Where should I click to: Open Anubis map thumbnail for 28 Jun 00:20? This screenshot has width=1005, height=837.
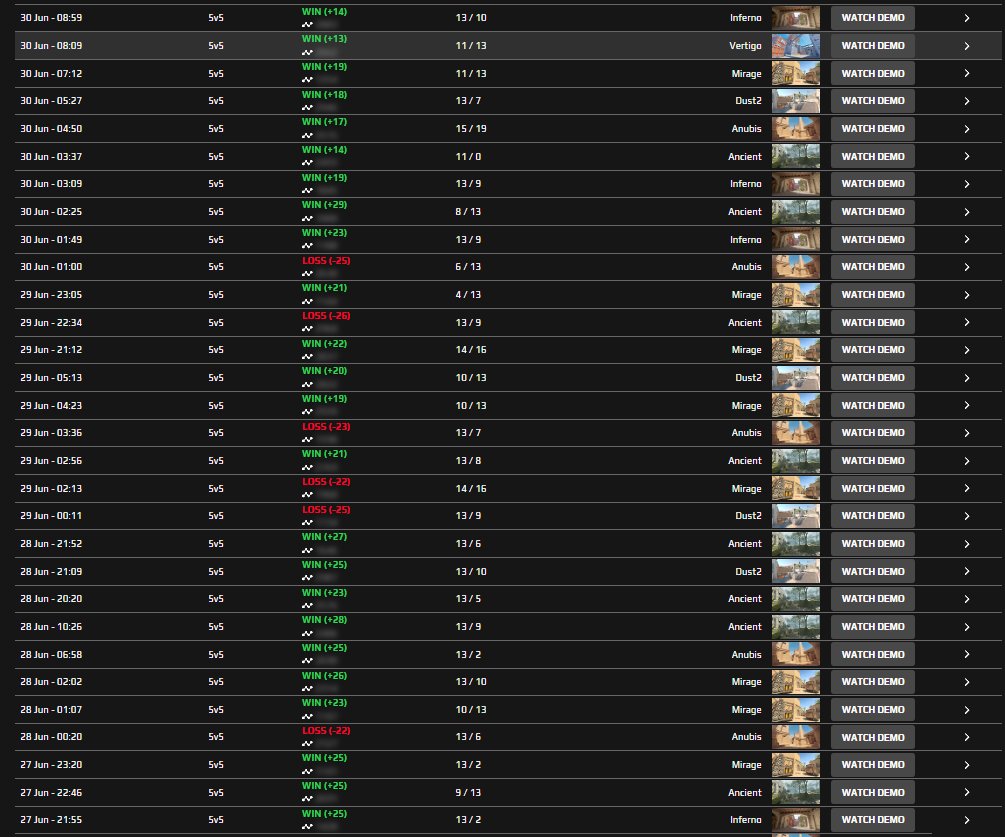795,737
